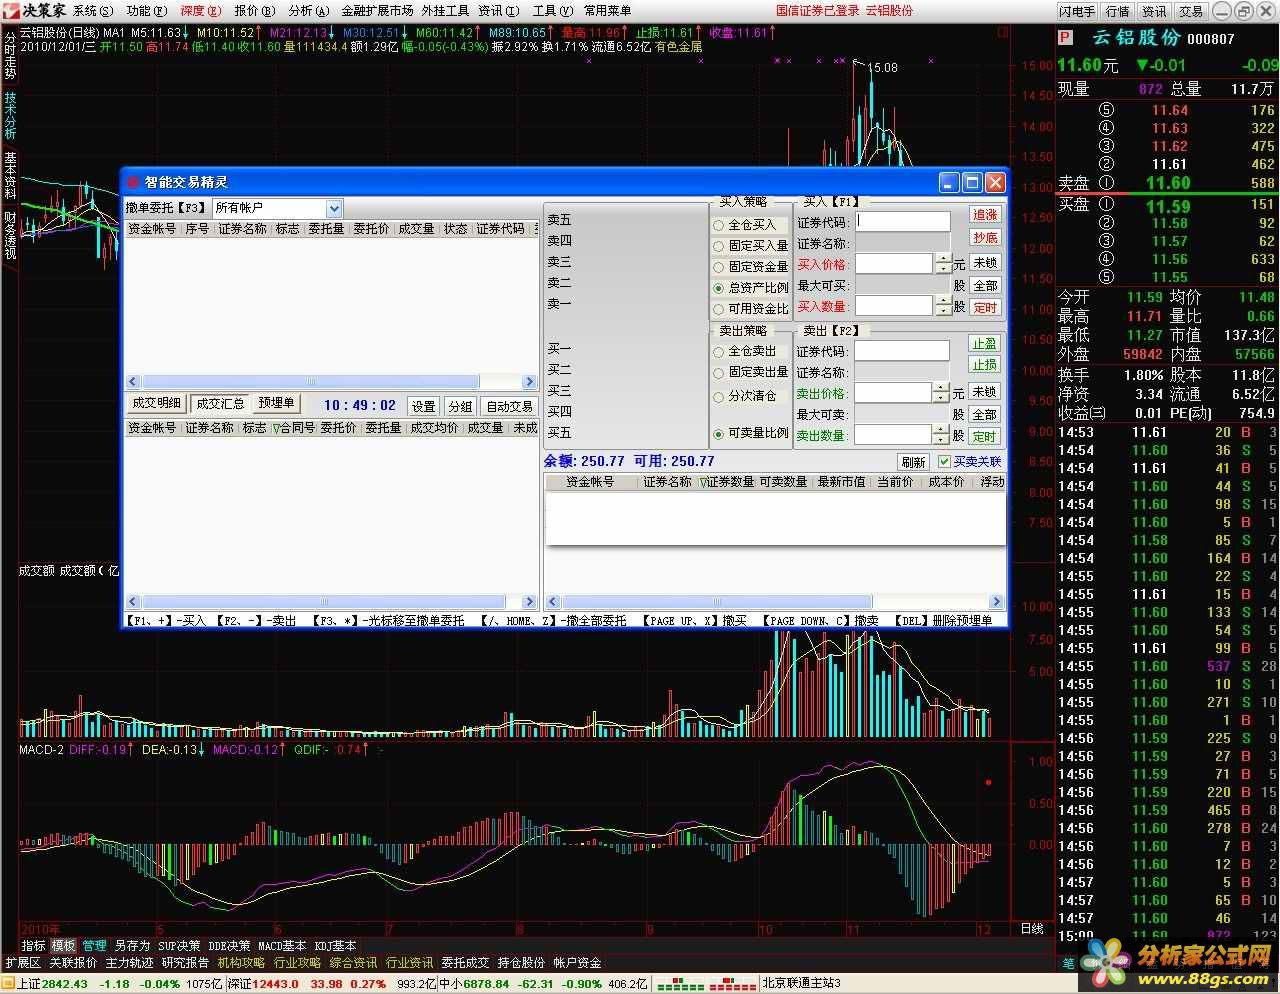Open the 外挂工具 menu
The height and width of the screenshot is (994, 1280).
pos(445,10)
